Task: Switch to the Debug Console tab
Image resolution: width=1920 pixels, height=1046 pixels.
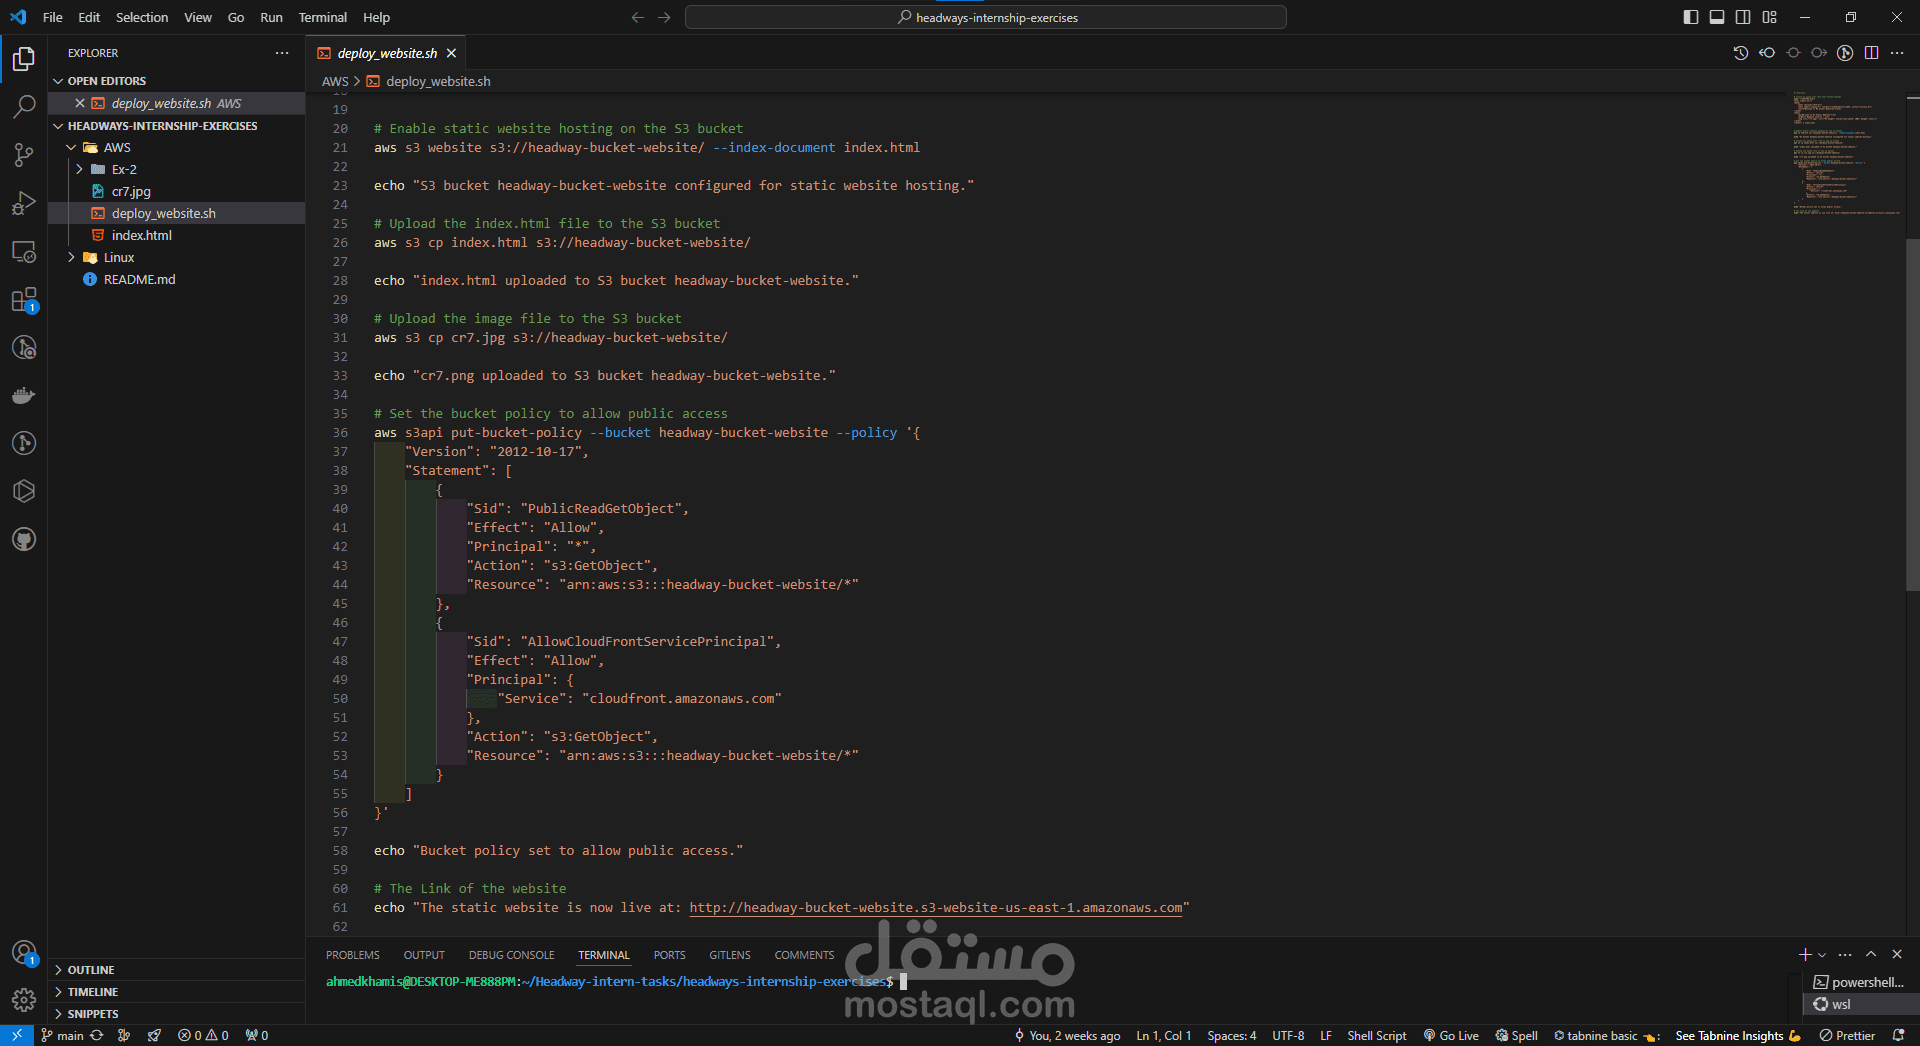Action: (x=511, y=955)
